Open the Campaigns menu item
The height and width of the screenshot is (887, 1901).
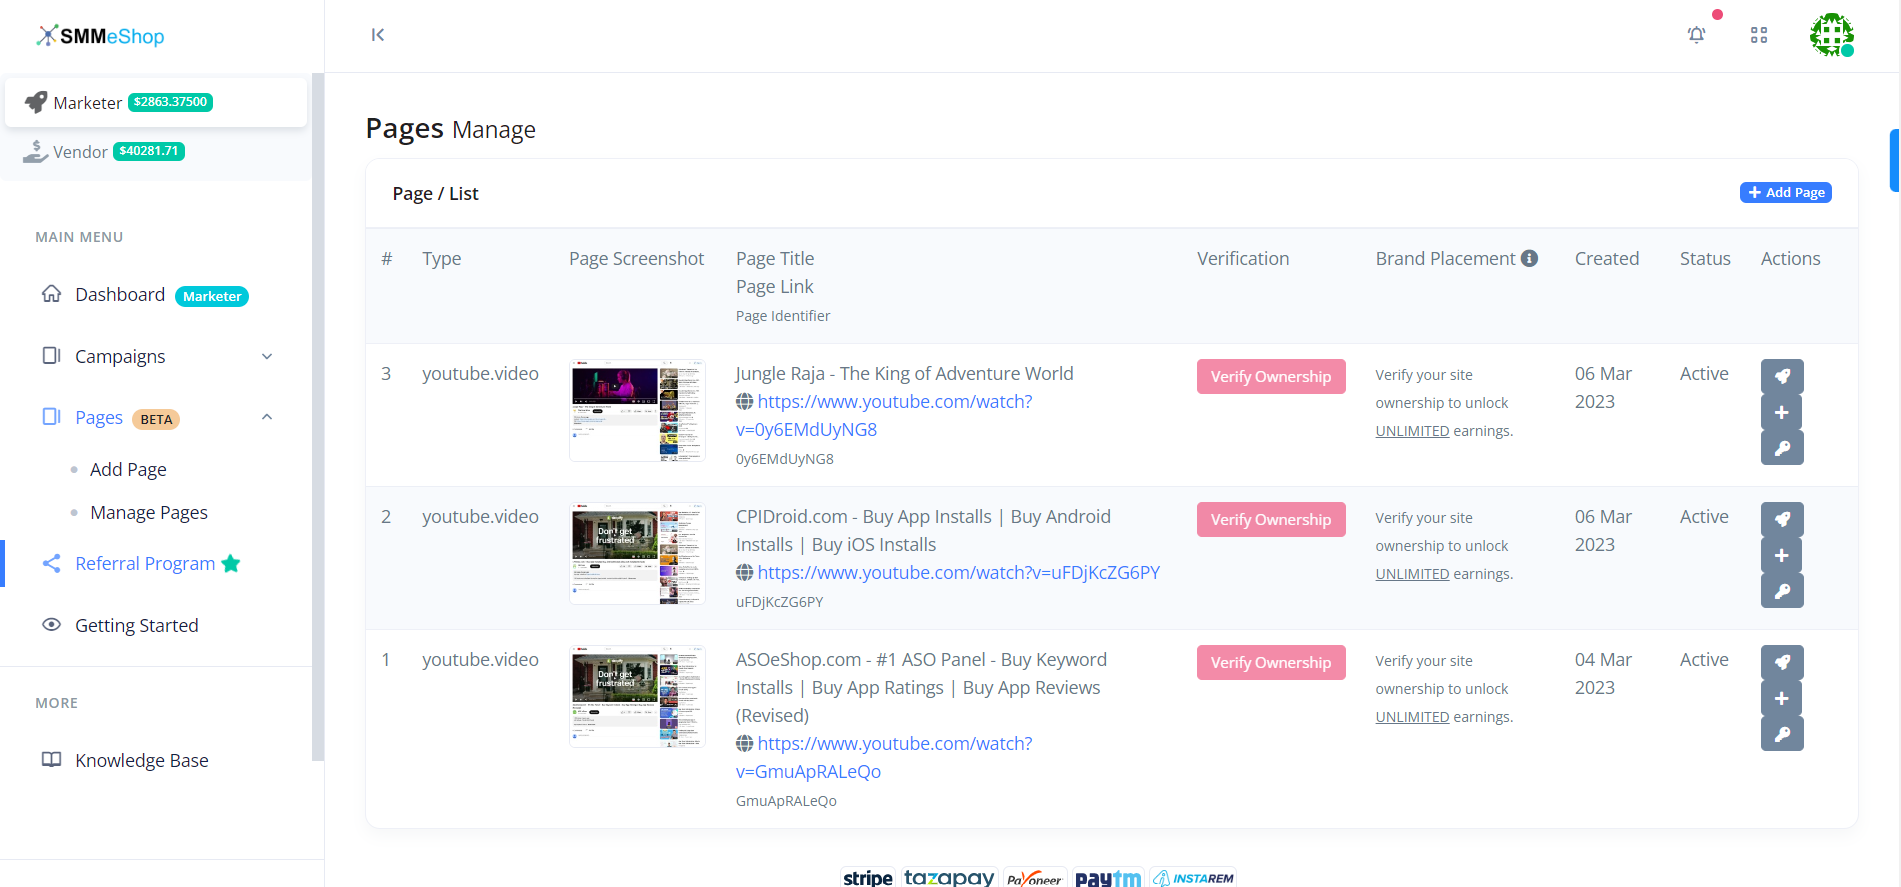coord(120,356)
